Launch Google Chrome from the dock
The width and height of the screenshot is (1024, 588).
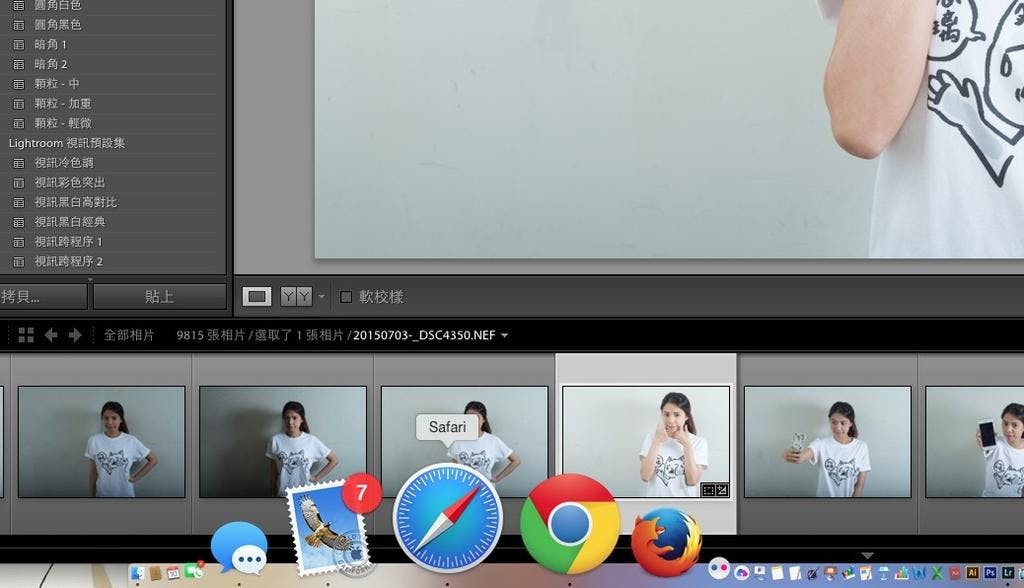click(x=569, y=523)
